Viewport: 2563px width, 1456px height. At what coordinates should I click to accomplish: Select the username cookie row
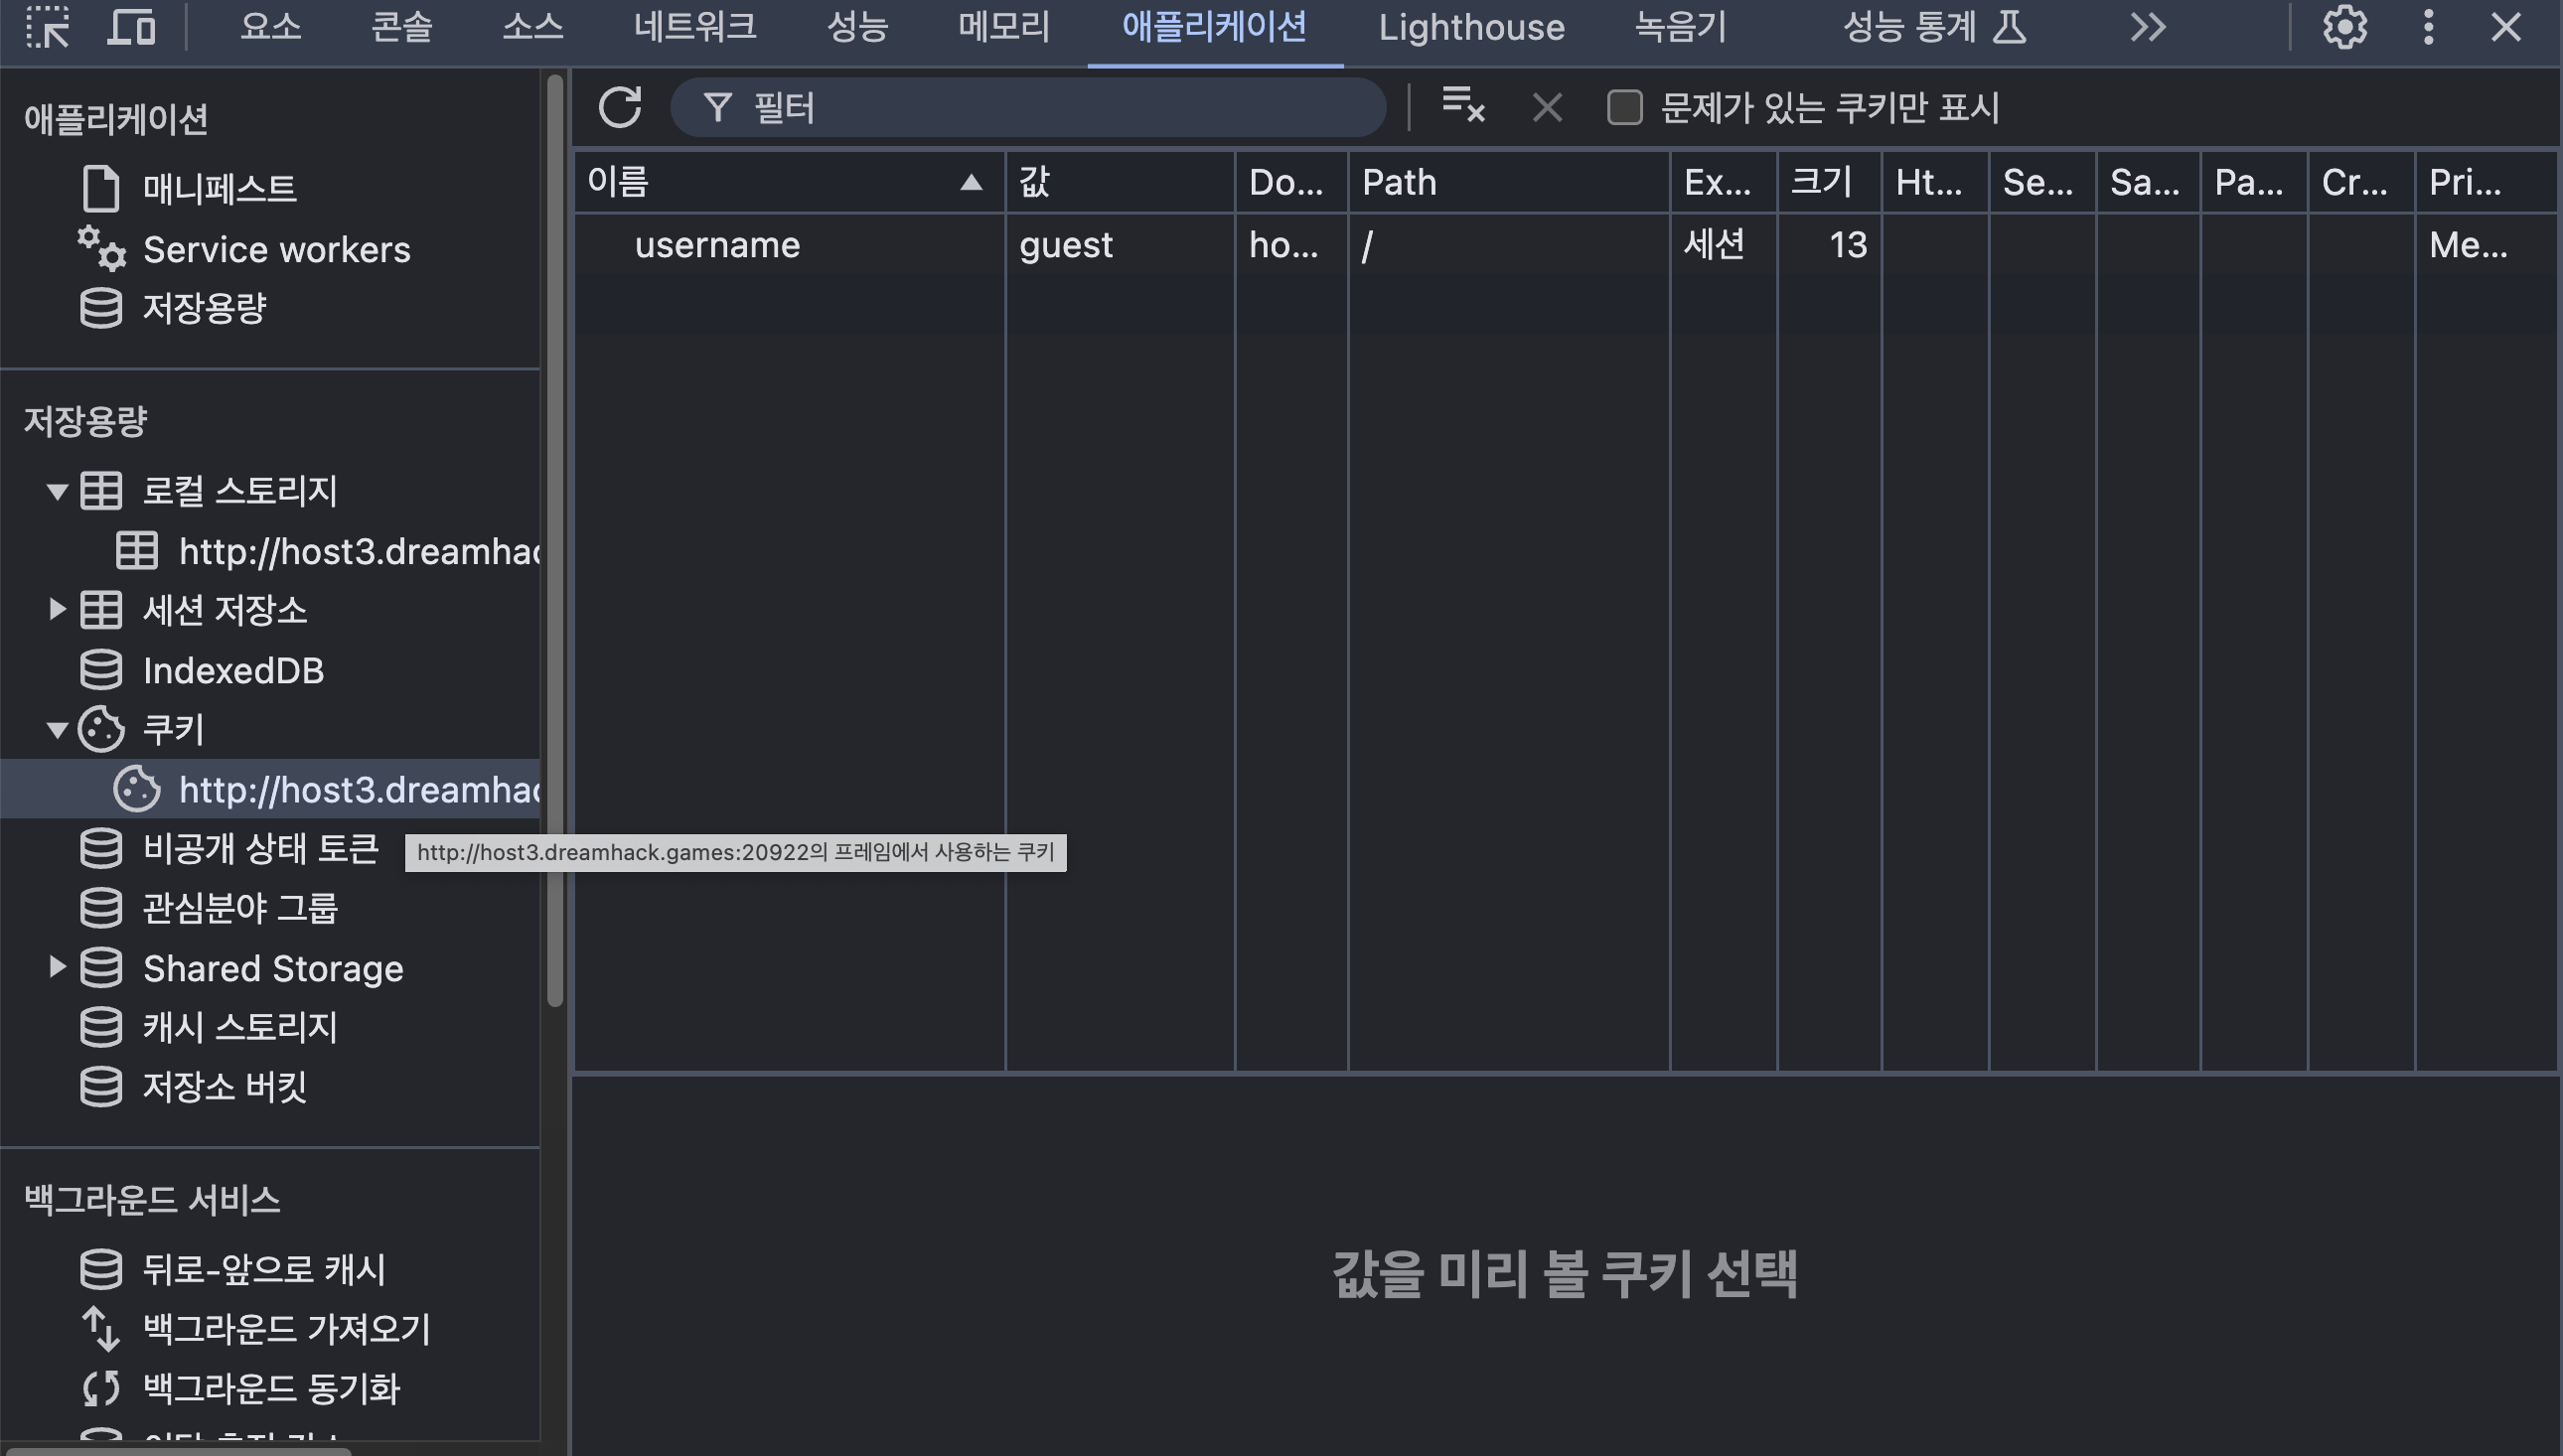click(717, 245)
